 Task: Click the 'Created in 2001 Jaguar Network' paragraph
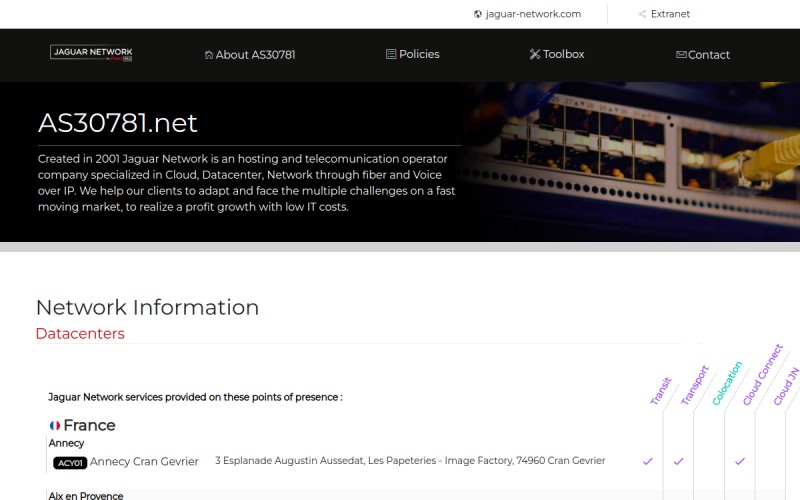tap(246, 183)
